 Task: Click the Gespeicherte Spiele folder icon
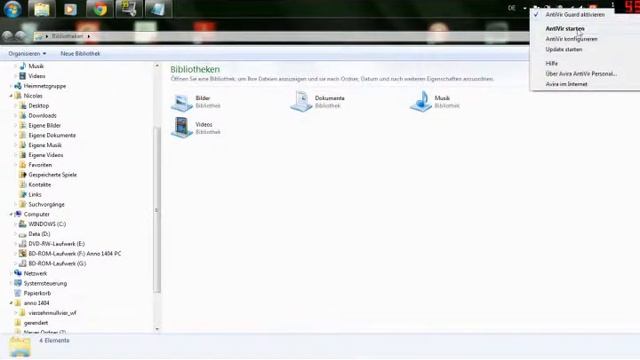click(23, 175)
